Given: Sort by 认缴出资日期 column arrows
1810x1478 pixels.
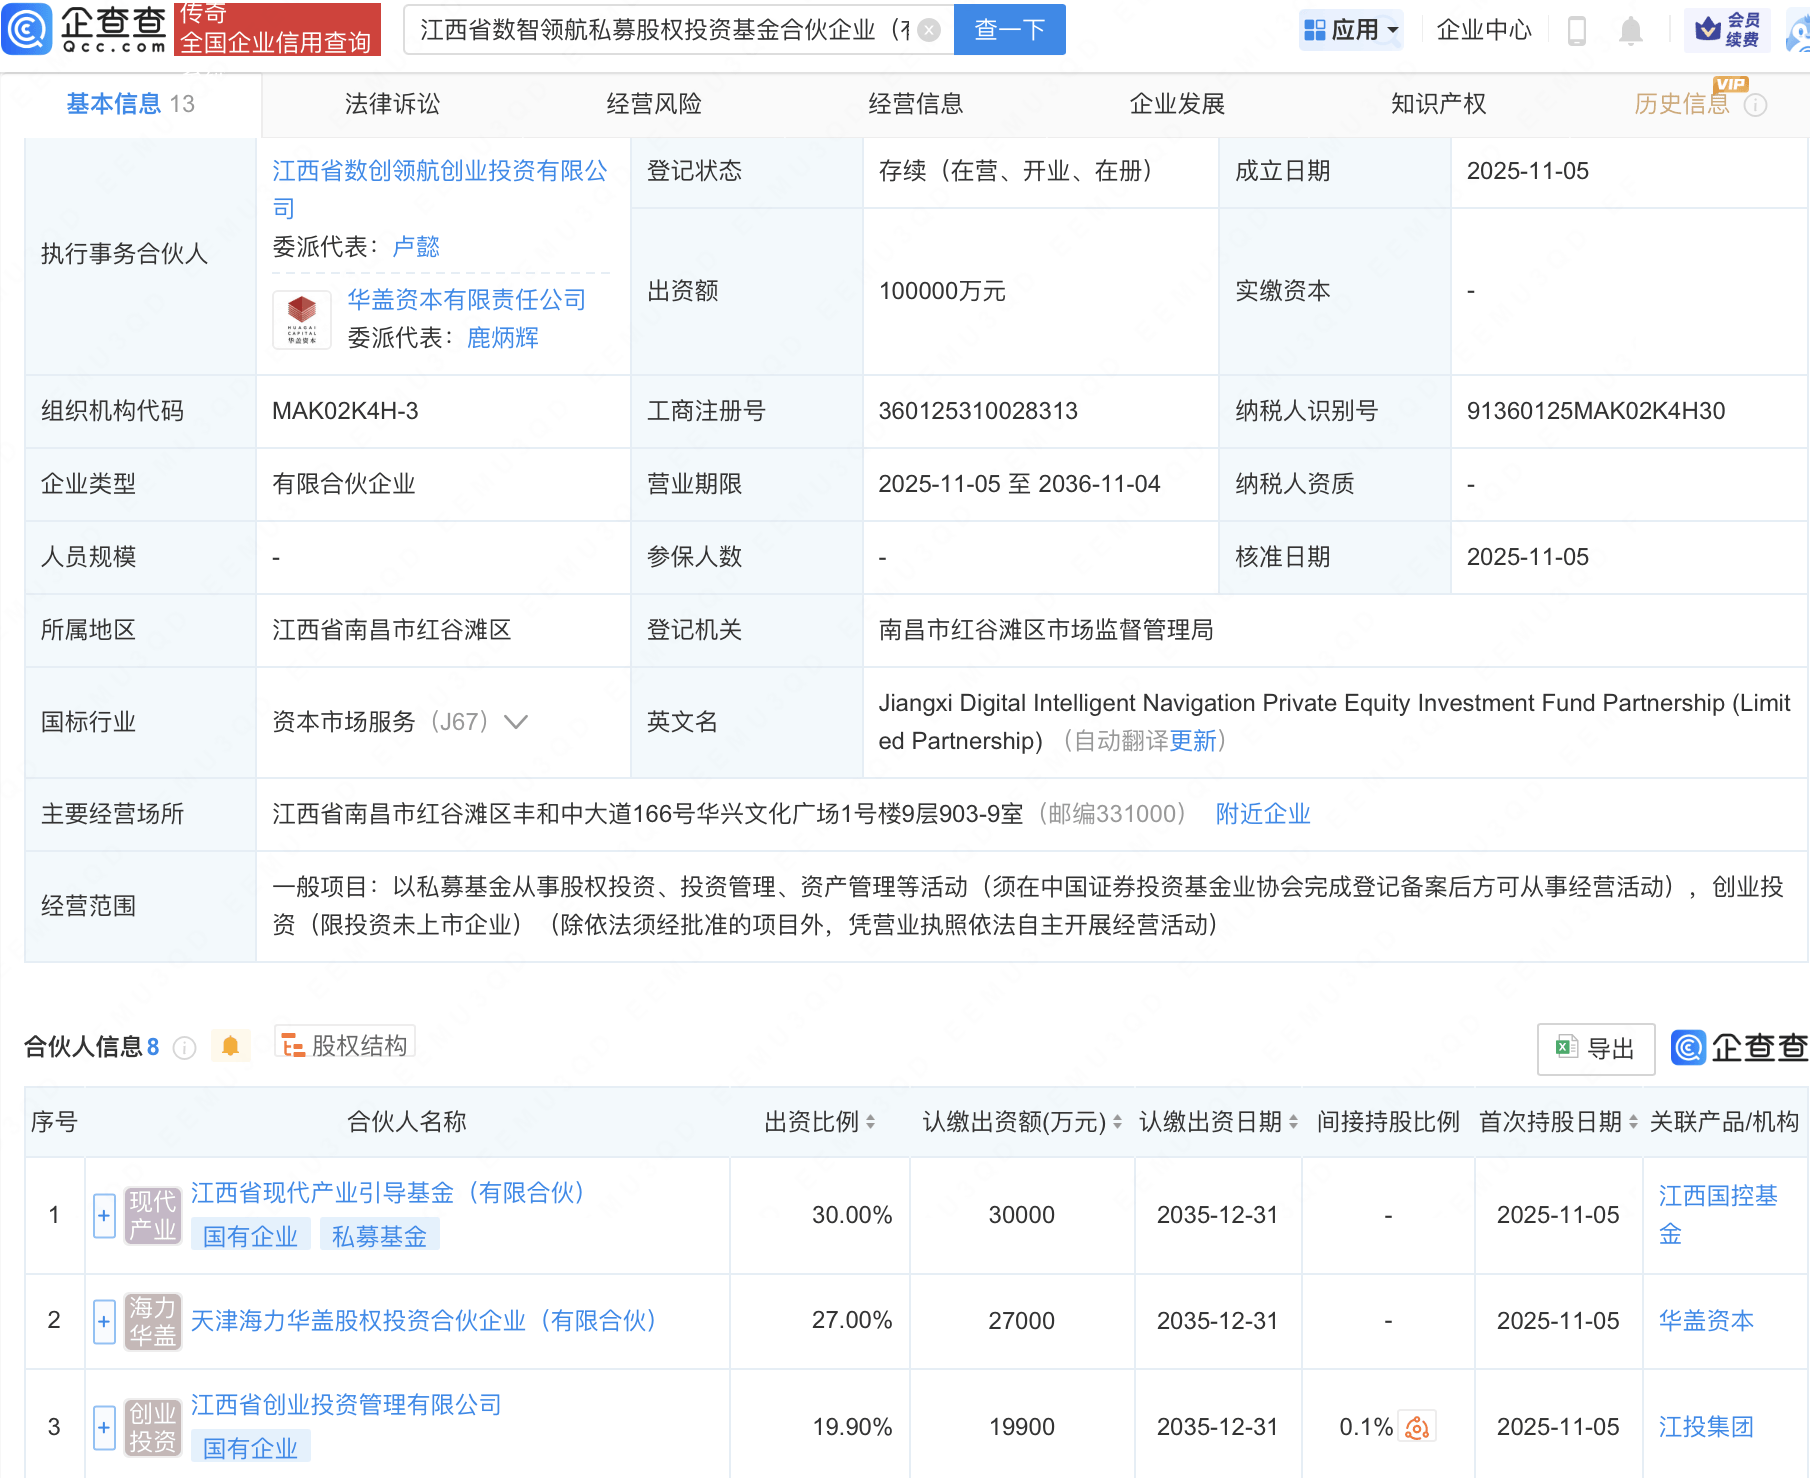Looking at the screenshot, I should (1293, 1122).
